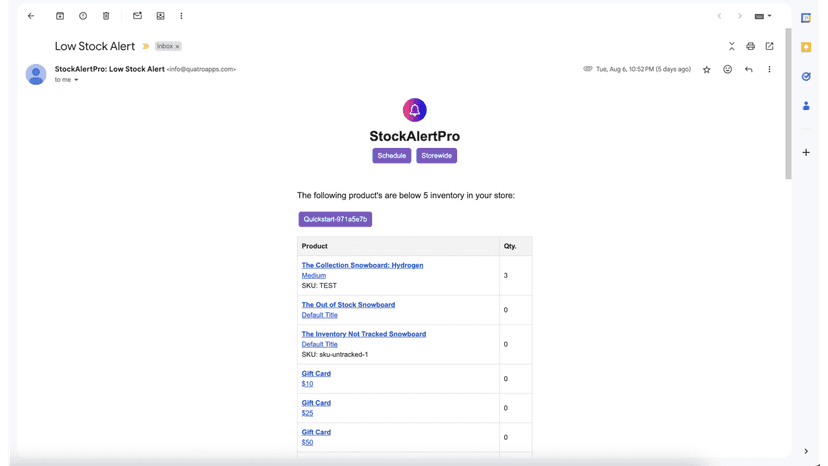Click the Schedule button
The height and width of the screenshot is (466, 828).
[x=392, y=155]
